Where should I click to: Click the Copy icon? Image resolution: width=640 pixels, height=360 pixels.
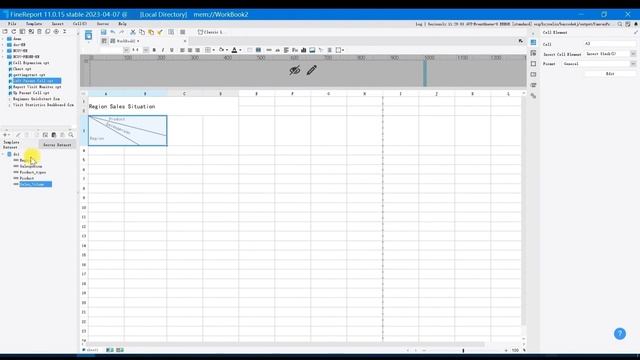(142, 32)
